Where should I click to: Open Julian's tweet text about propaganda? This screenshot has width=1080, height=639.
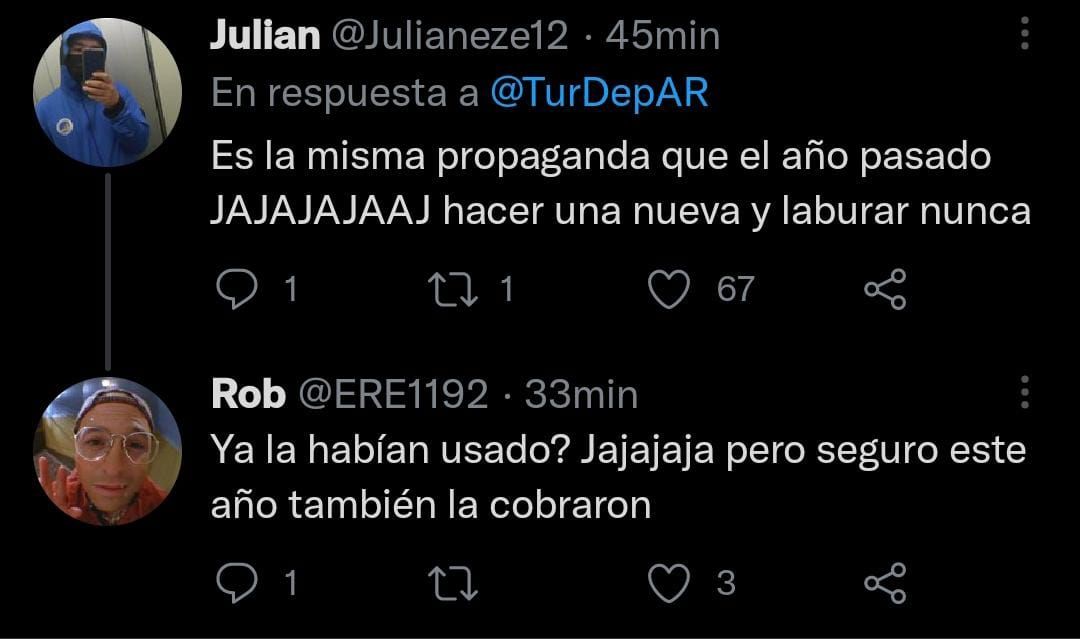620,183
